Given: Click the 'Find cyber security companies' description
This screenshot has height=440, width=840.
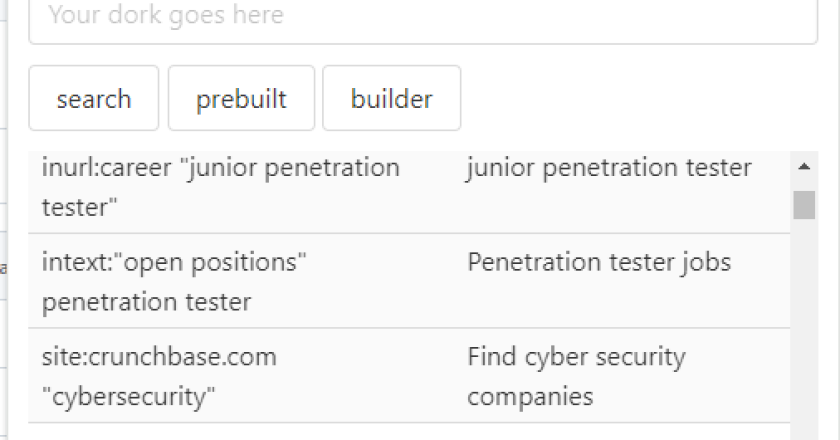Looking at the screenshot, I should (x=575, y=375).
